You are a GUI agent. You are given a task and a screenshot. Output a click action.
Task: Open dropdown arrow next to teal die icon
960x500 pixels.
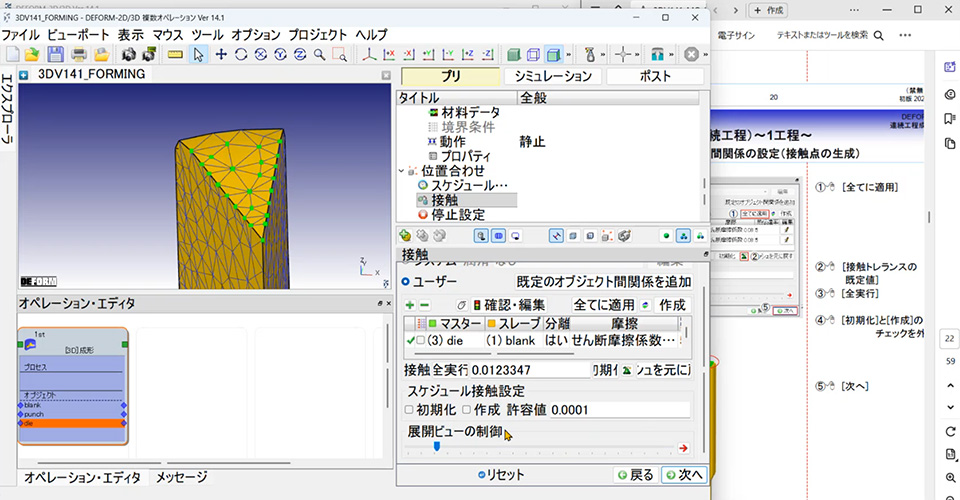point(671,54)
